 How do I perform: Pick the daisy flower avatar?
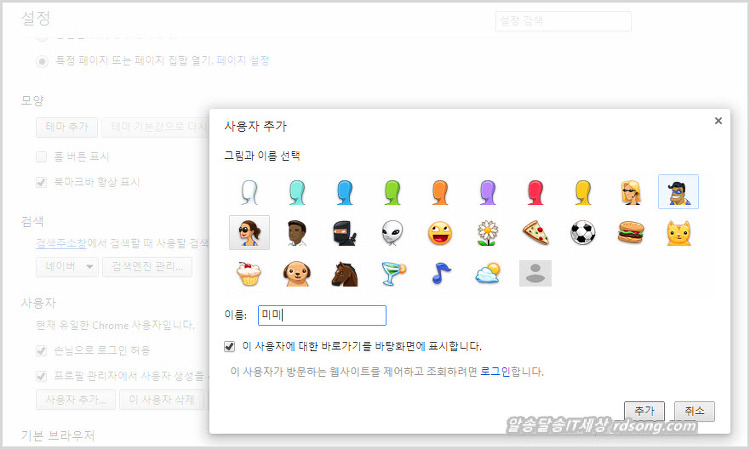click(x=487, y=233)
